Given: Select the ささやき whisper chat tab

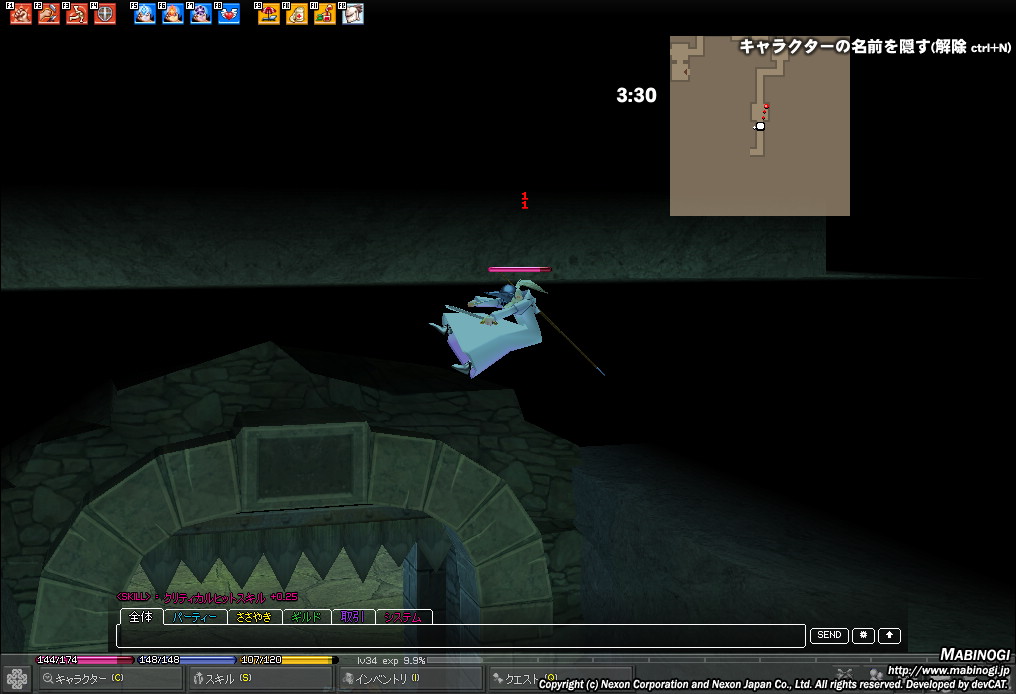Looking at the screenshot, I should (x=255, y=617).
